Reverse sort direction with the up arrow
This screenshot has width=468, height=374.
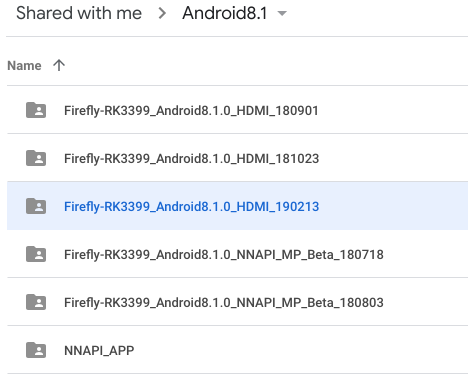(59, 65)
